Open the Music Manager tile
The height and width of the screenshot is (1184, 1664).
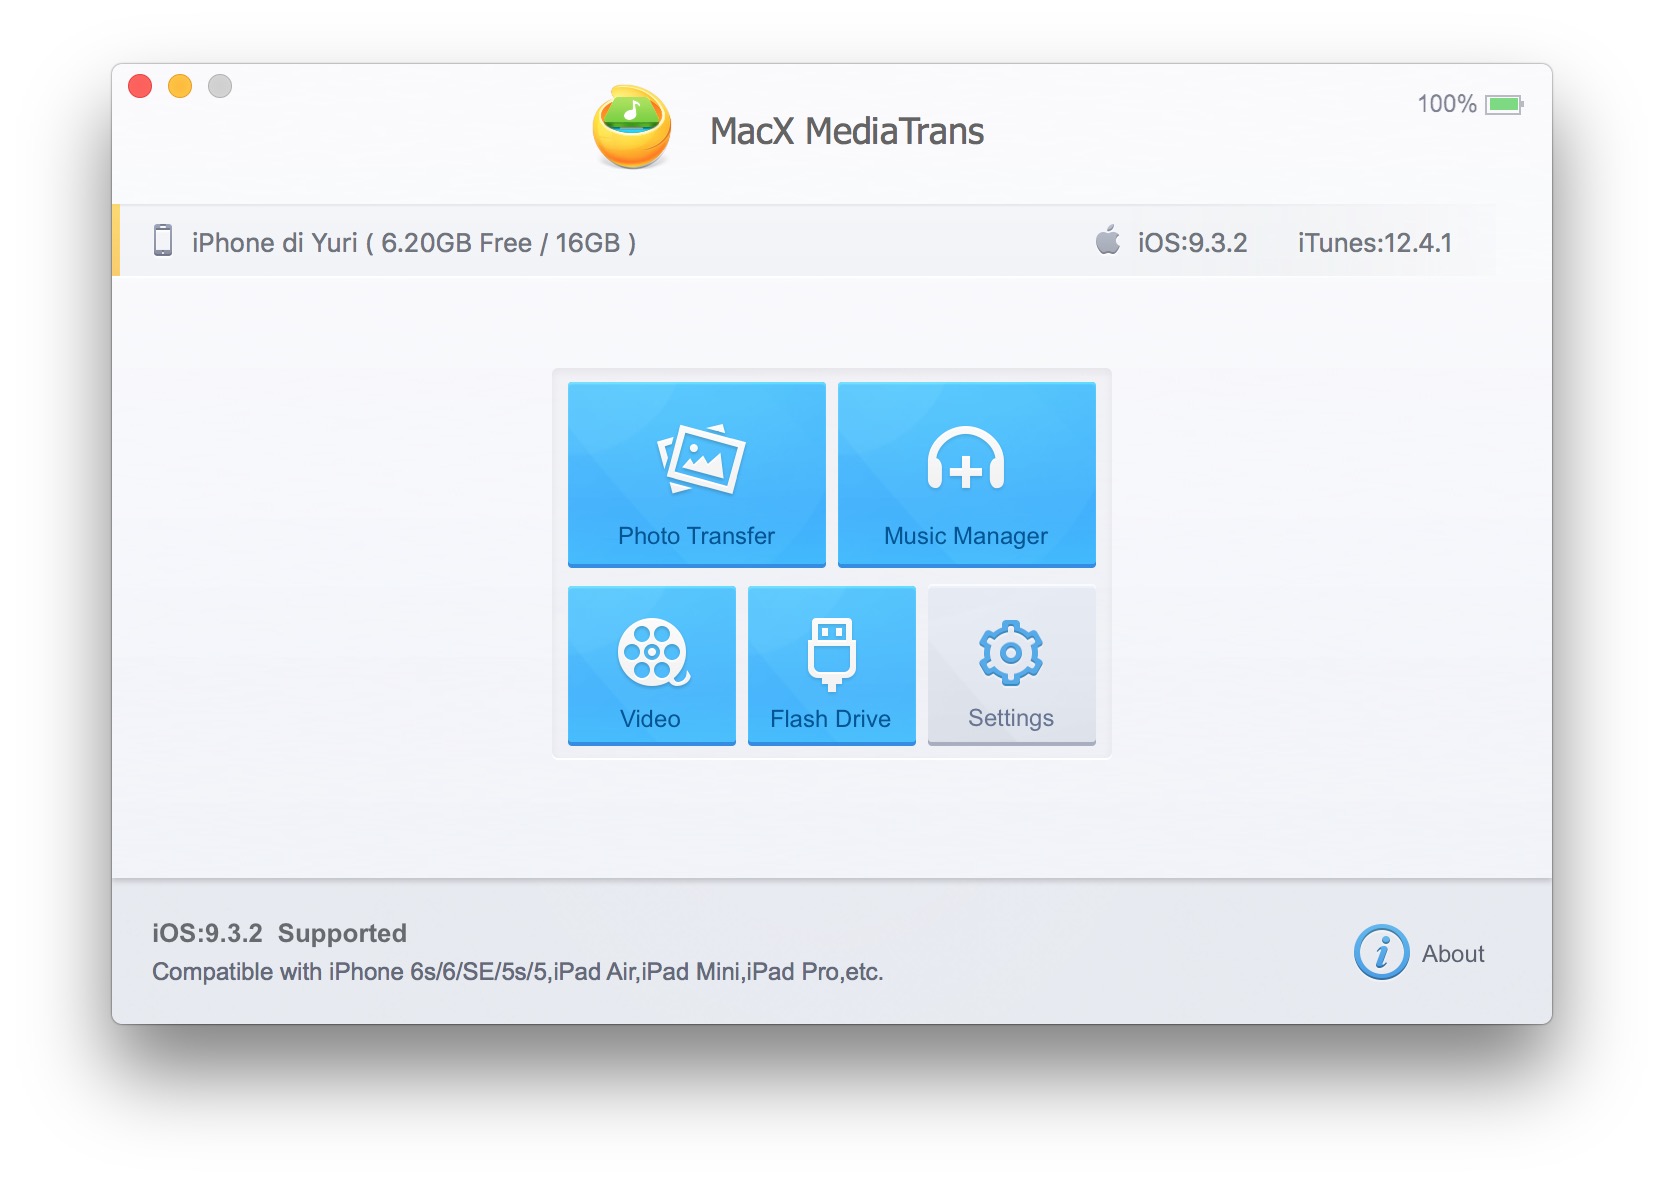pos(967,474)
